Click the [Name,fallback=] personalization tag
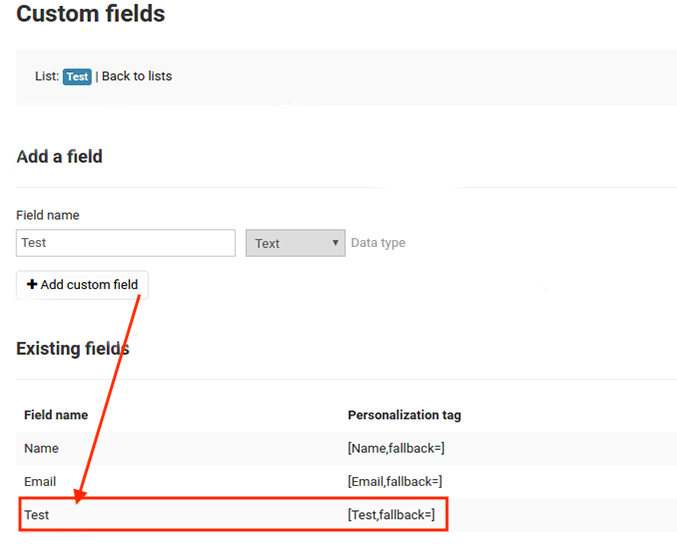This screenshot has height=550, width=677. pos(396,449)
